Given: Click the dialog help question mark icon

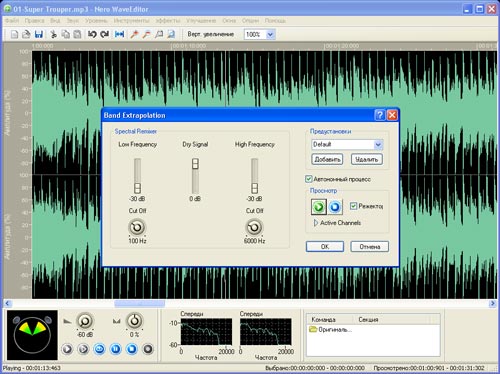Looking at the screenshot, I should [x=380, y=115].
